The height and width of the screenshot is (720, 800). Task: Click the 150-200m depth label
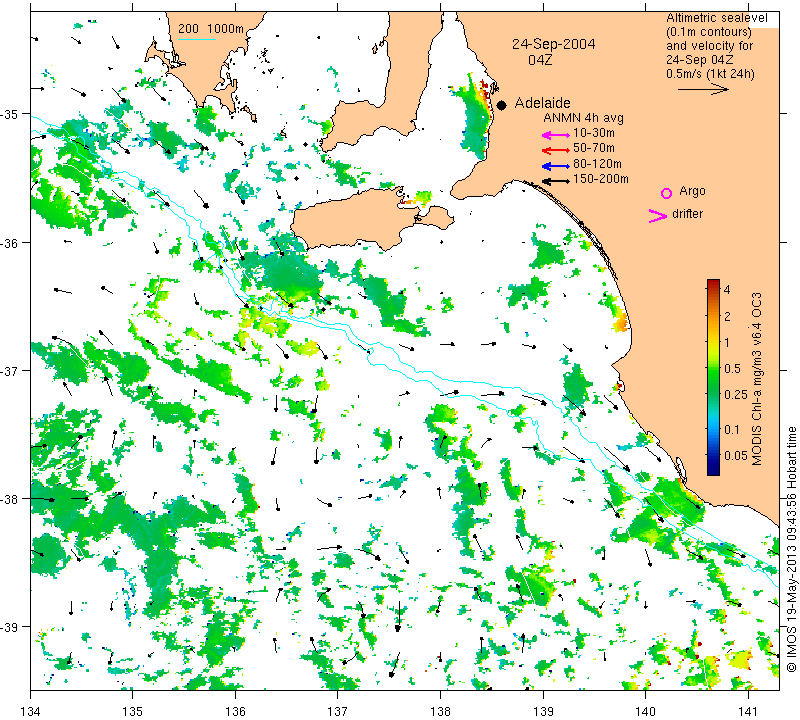click(601, 179)
